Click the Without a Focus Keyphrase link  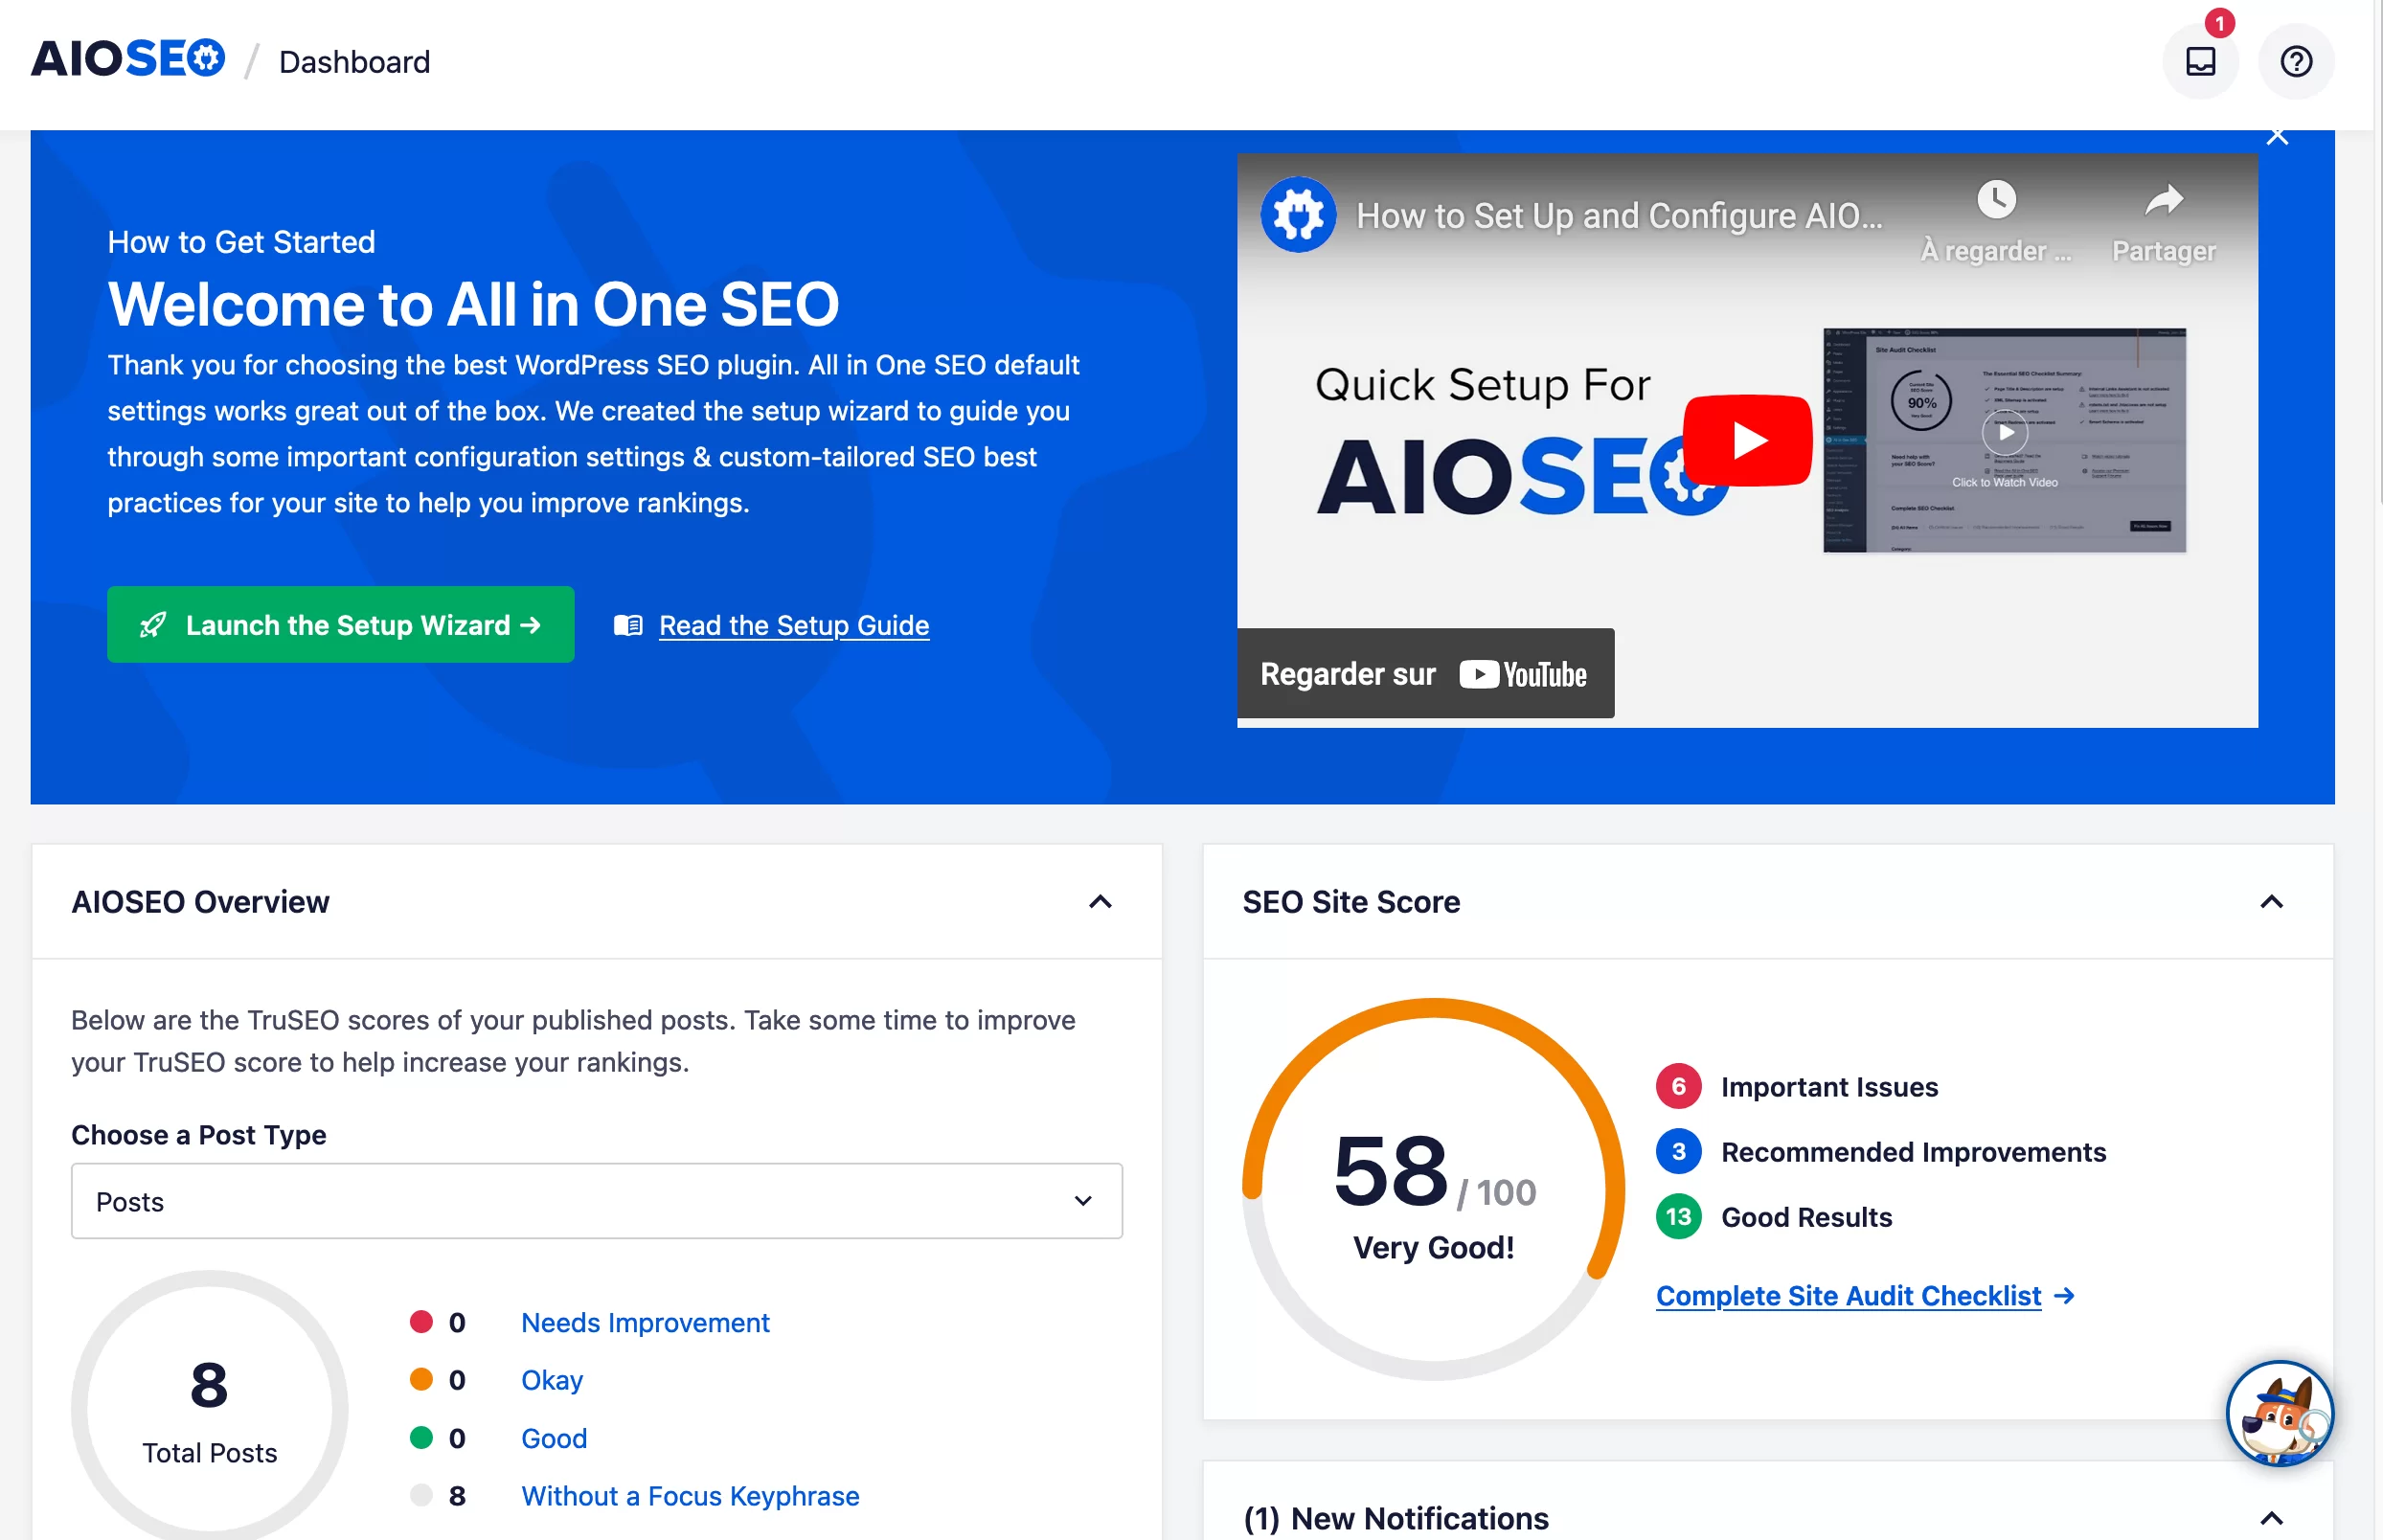pos(690,1495)
